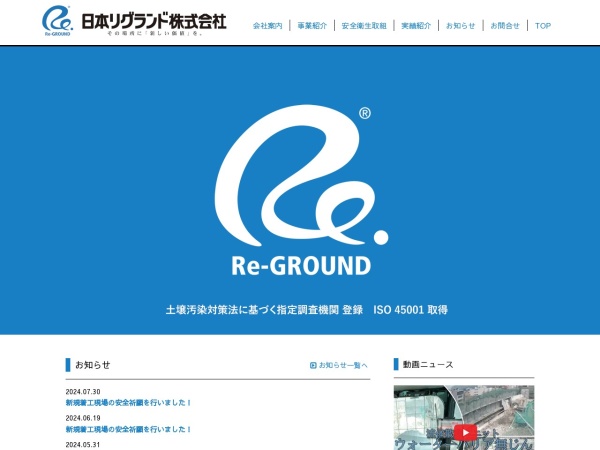Open the 会社案内 menu item
Image resolution: width=600 pixels, height=450 pixels.
[267, 26]
